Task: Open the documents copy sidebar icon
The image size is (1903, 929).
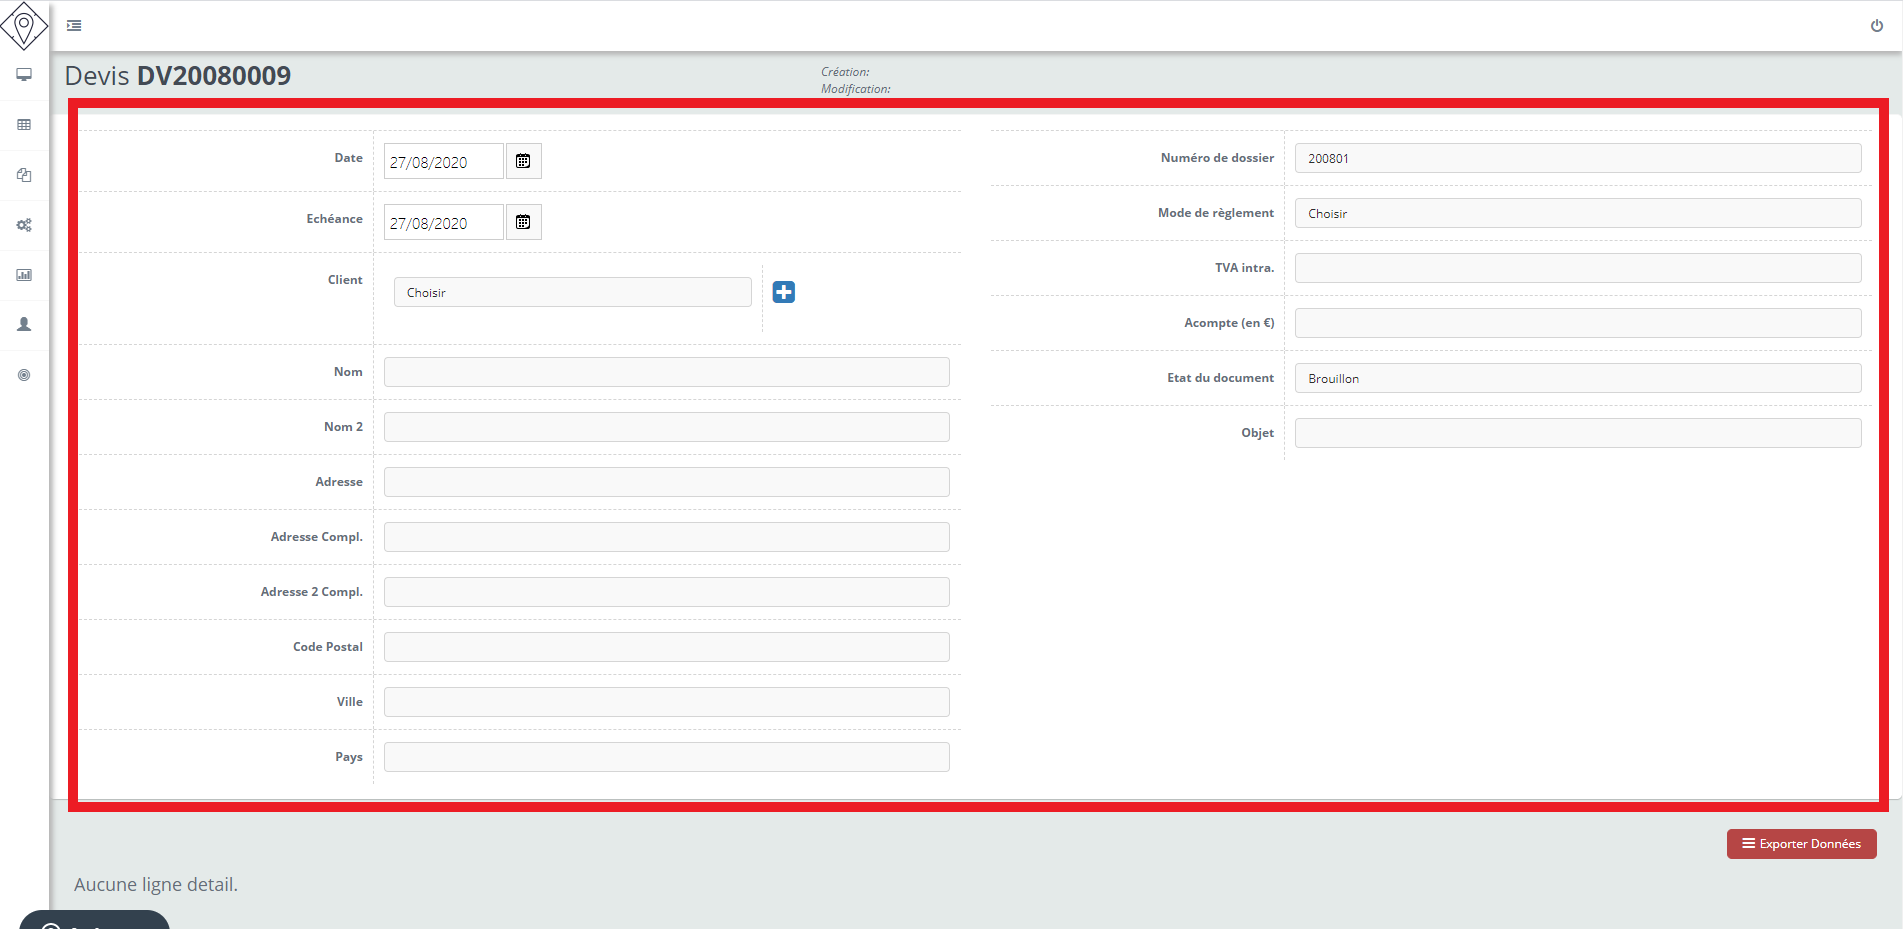Action: click(x=24, y=175)
